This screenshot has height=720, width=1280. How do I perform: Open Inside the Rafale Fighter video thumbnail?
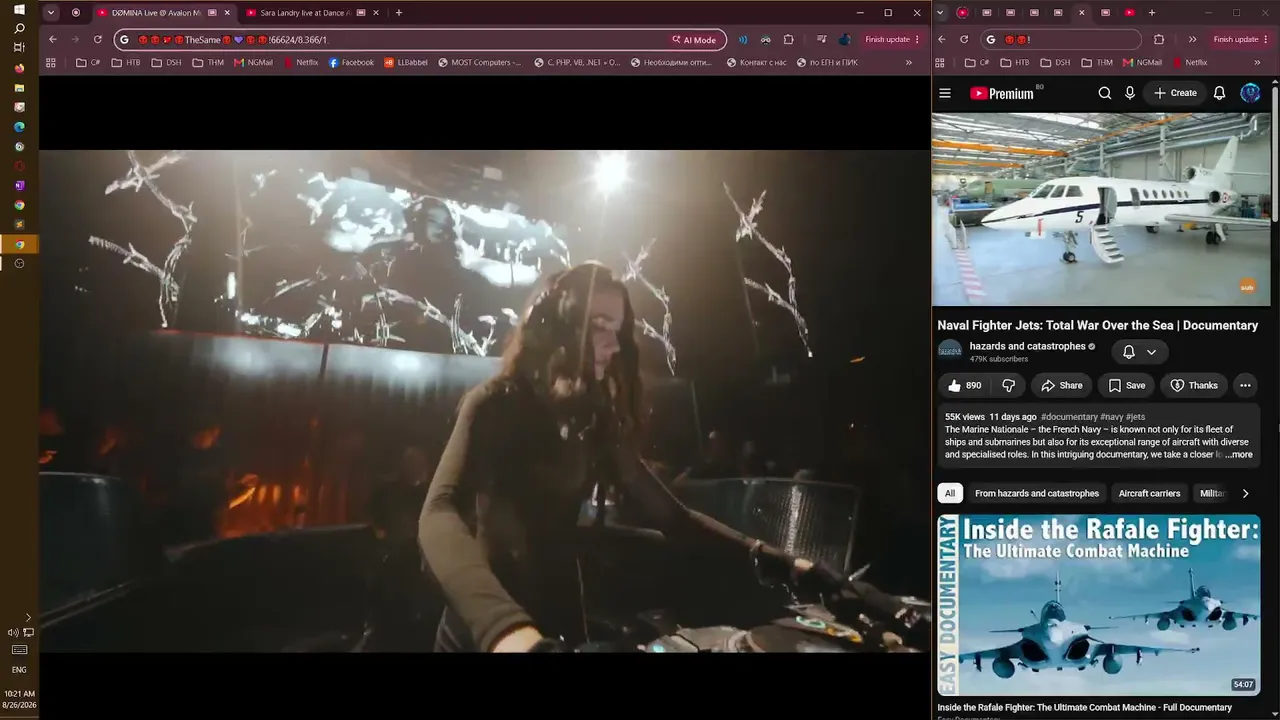click(1099, 605)
